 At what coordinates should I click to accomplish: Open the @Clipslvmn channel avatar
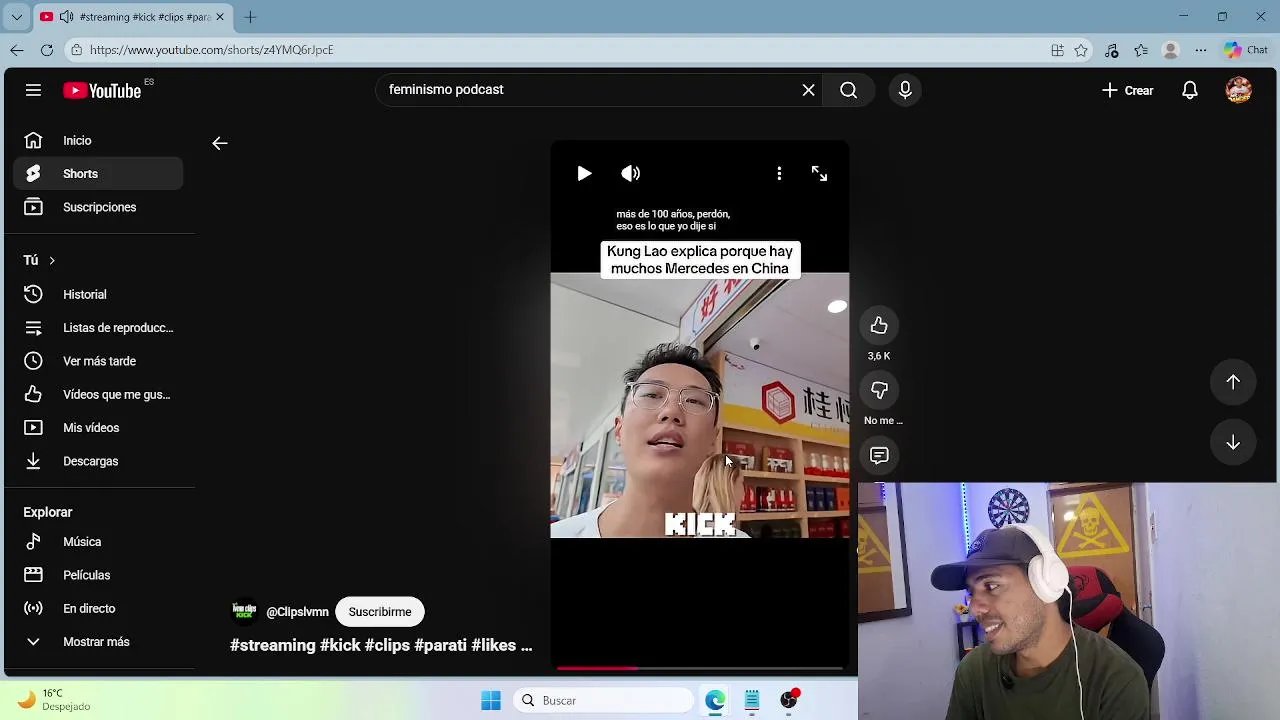(244, 612)
